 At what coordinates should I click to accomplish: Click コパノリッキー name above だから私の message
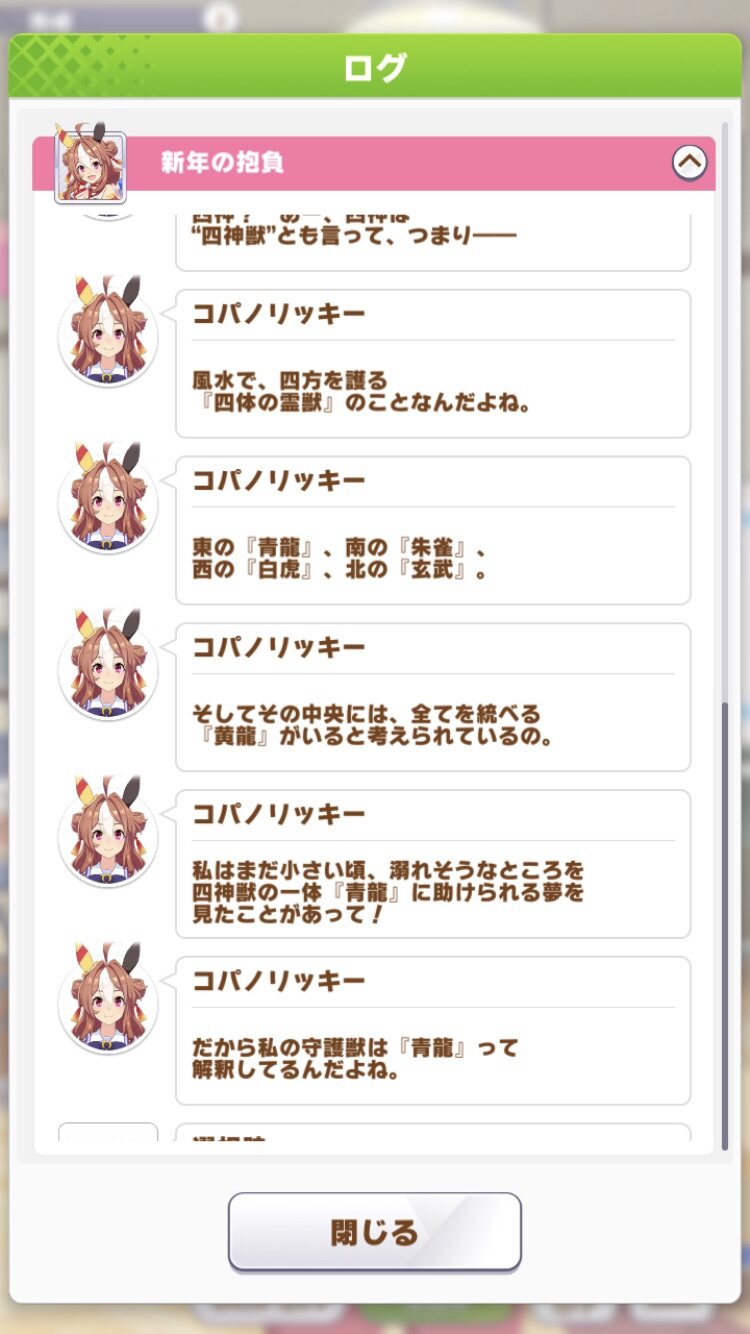coord(279,981)
